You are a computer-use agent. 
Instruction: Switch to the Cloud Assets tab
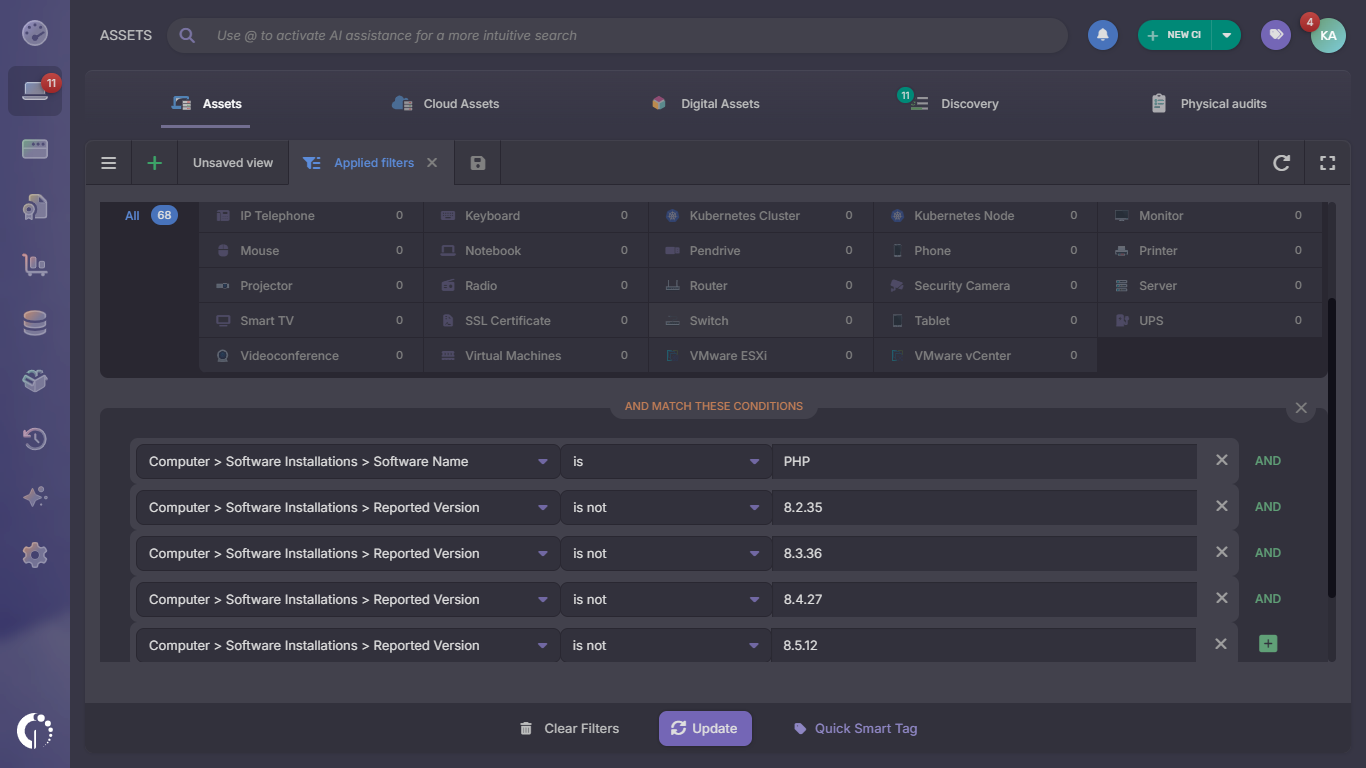(x=446, y=104)
